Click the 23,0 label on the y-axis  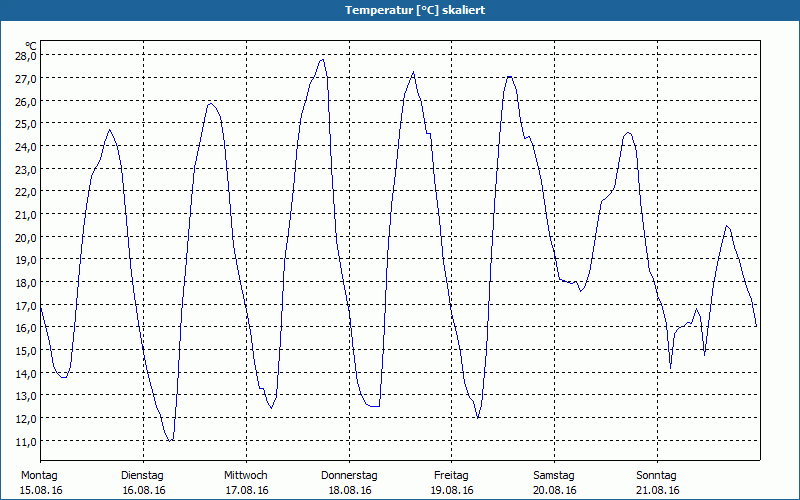point(26,170)
